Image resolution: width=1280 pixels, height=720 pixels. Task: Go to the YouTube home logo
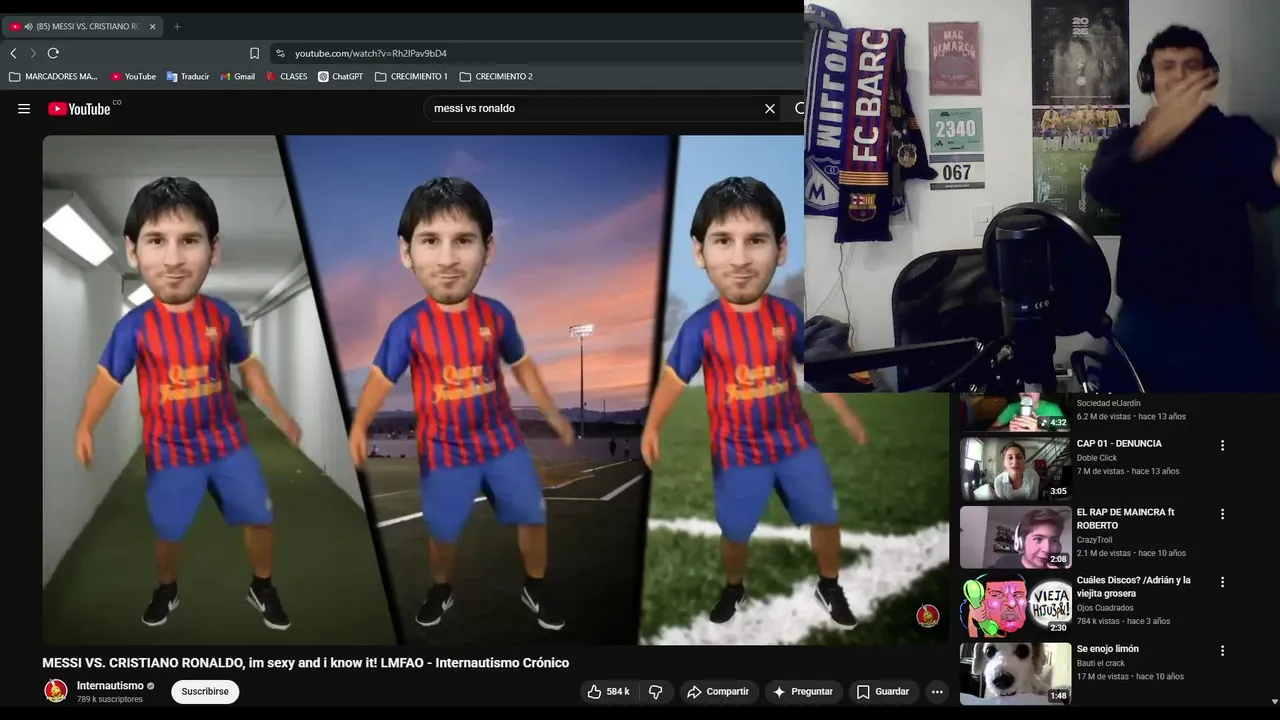(x=79, y=109)
